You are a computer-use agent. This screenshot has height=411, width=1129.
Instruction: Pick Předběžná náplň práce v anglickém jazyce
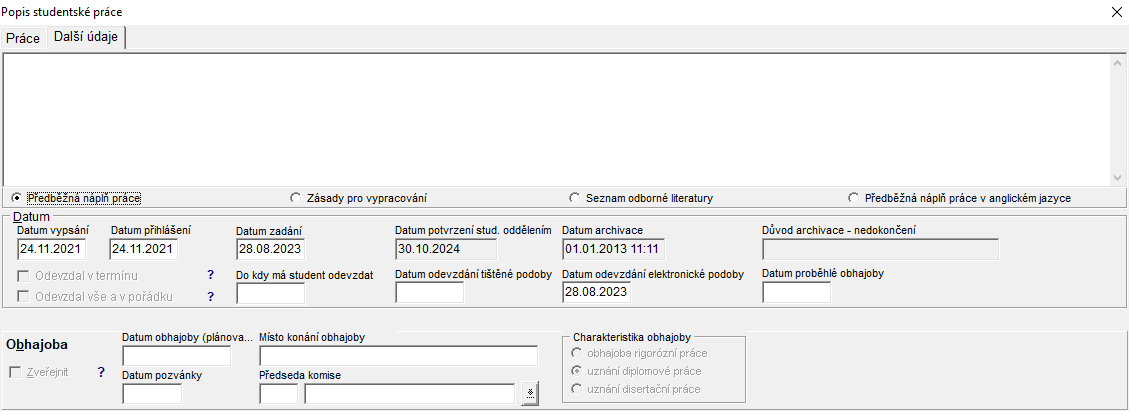click(853, 198)
